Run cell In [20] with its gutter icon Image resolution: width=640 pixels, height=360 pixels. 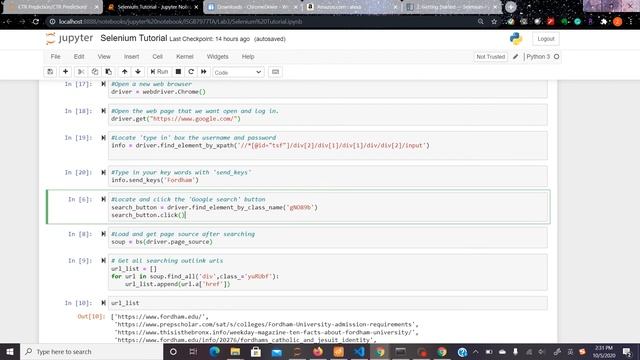103,173
